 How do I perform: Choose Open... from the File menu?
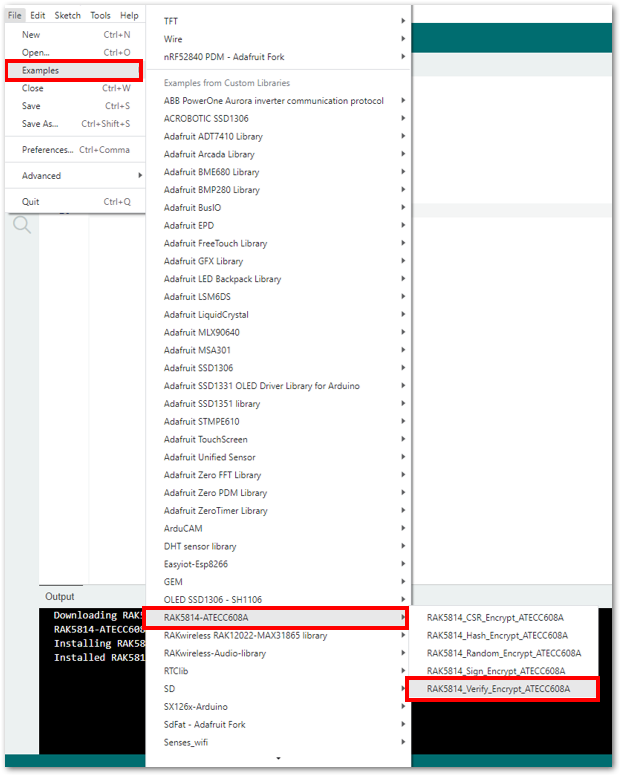pyautogui.click(x=75, y=52)
